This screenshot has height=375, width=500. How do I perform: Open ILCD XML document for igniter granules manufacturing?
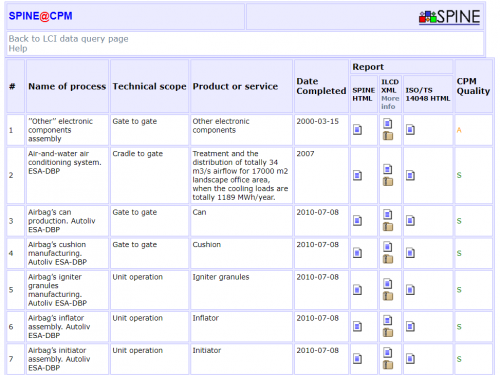coord(387,284)
